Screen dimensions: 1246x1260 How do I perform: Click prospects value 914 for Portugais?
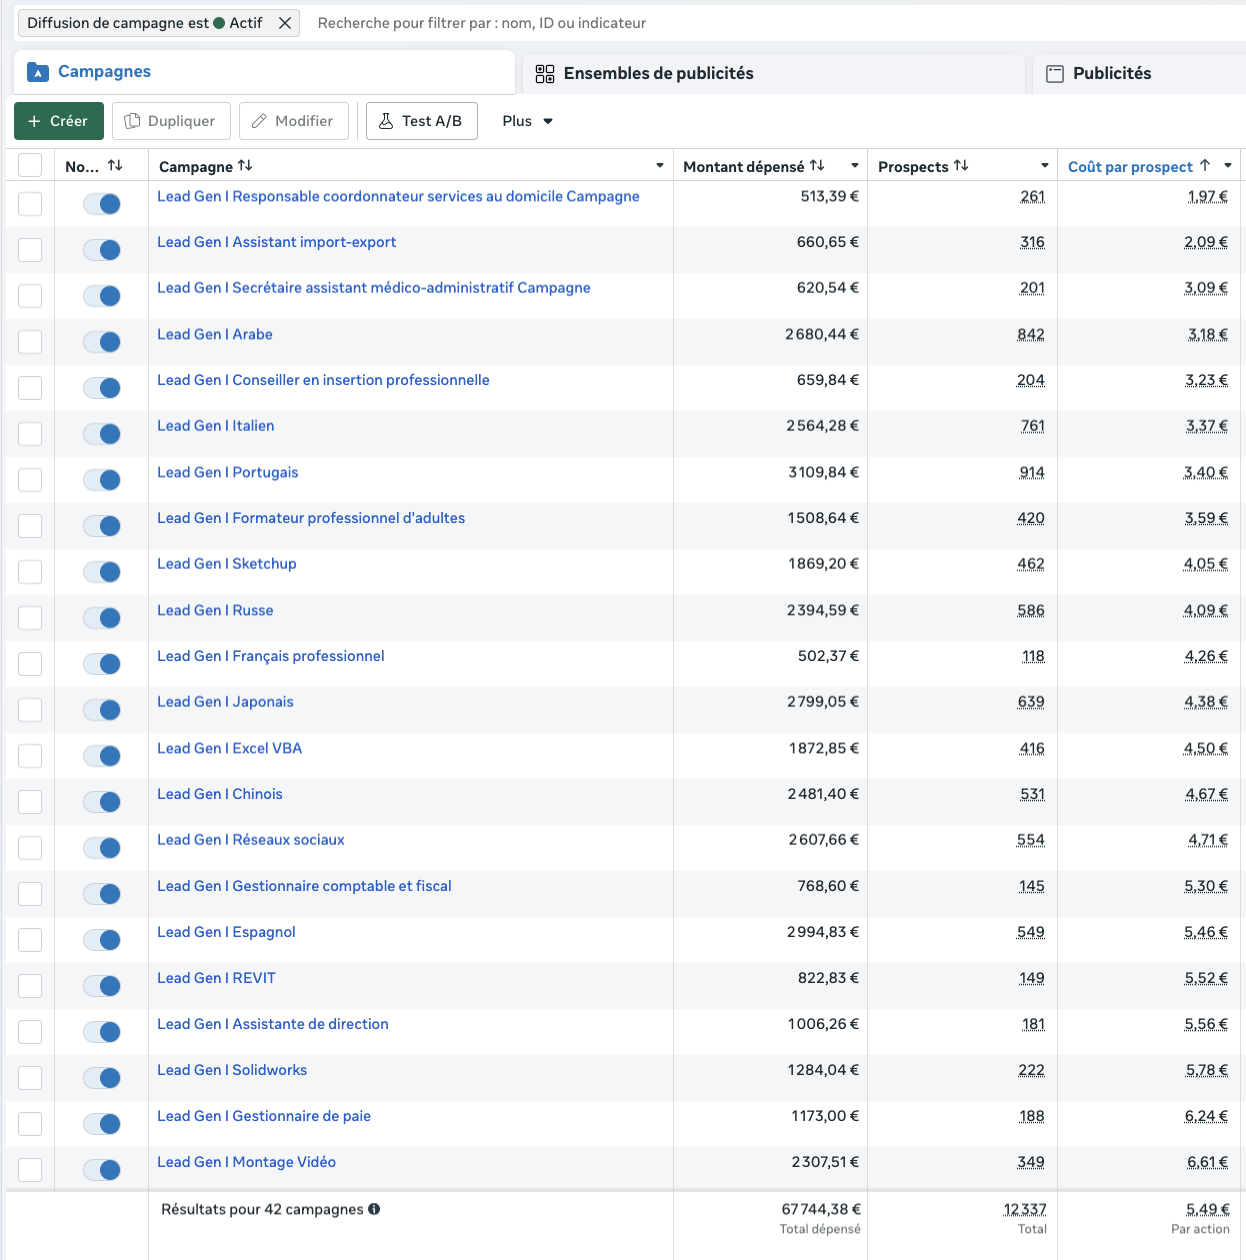click(x=1032, y=472)
